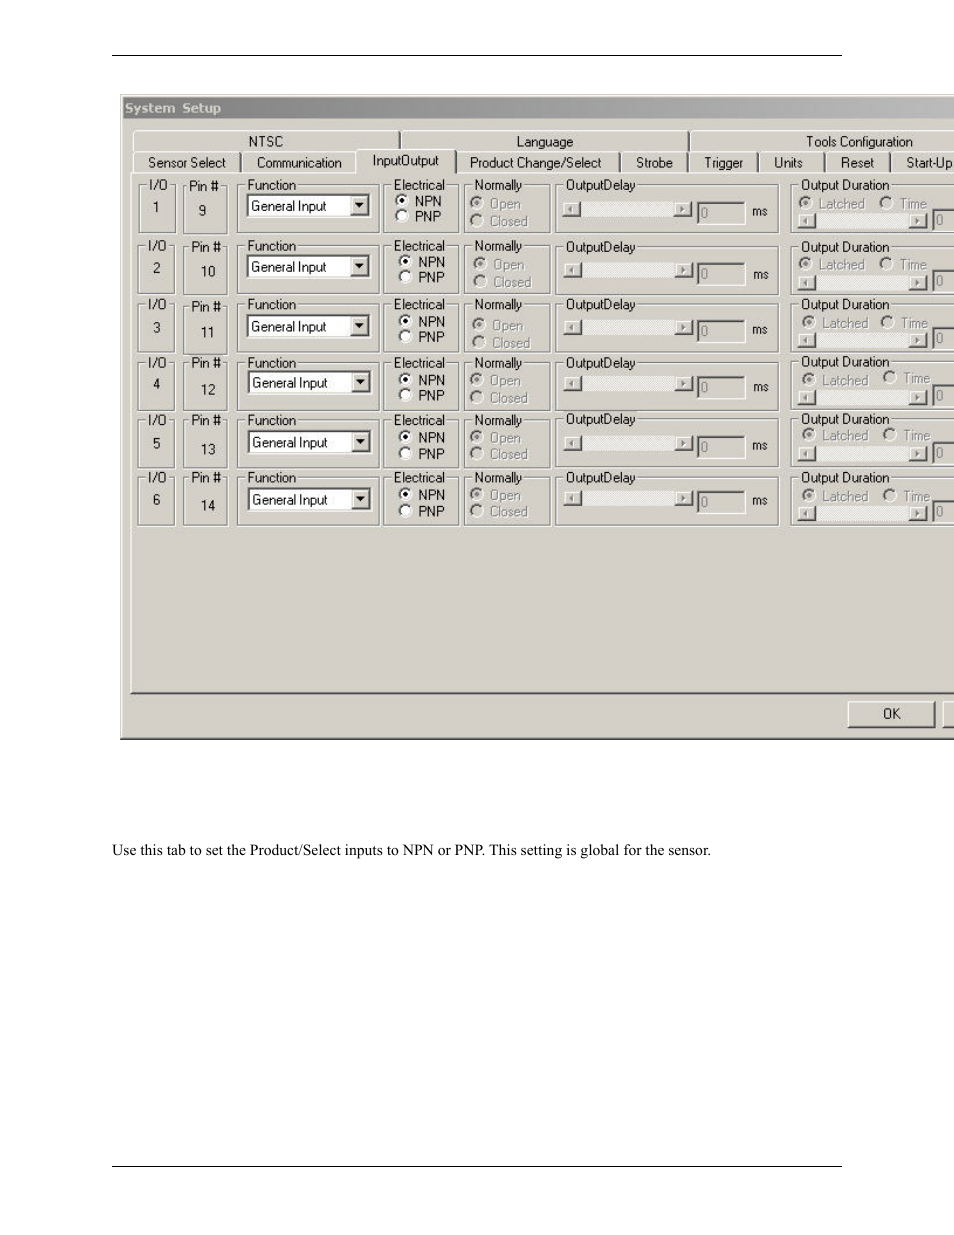This screenshot has height=1235, width=954.
Task: Click Pin # 9 value
Action: click(203, 210)
